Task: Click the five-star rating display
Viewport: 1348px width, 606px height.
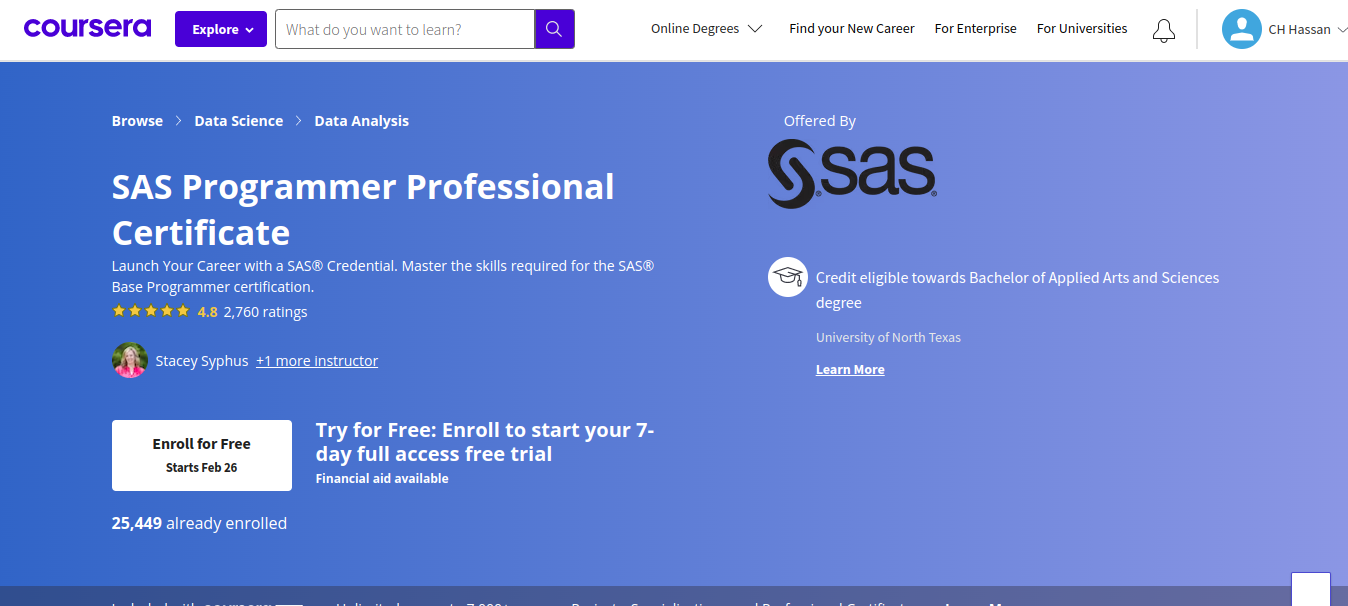Action: [151, 311]
